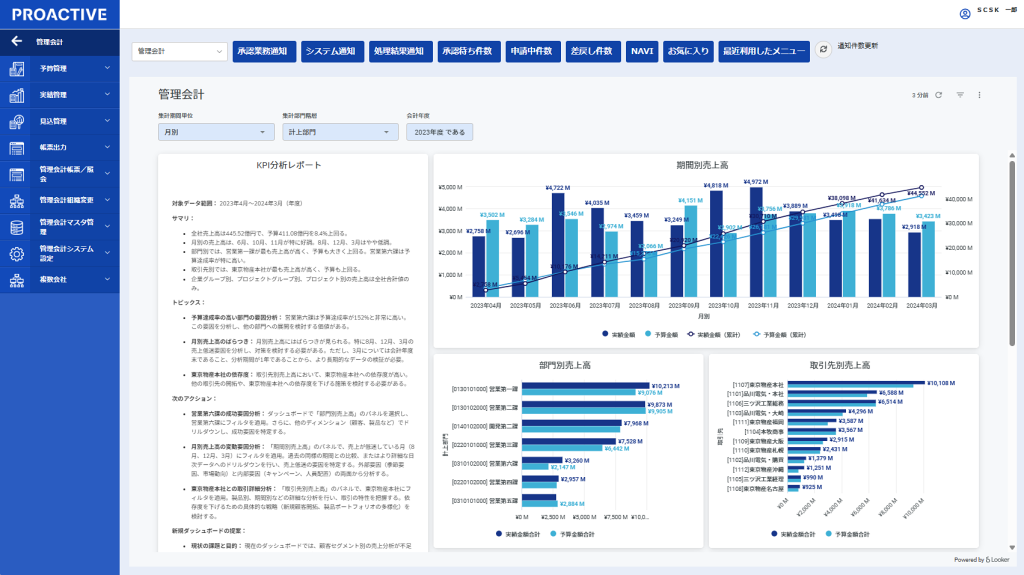1024x575 pixels.
Task: Click the 承認業務通知 button
Action: click(x=264, y=51)
